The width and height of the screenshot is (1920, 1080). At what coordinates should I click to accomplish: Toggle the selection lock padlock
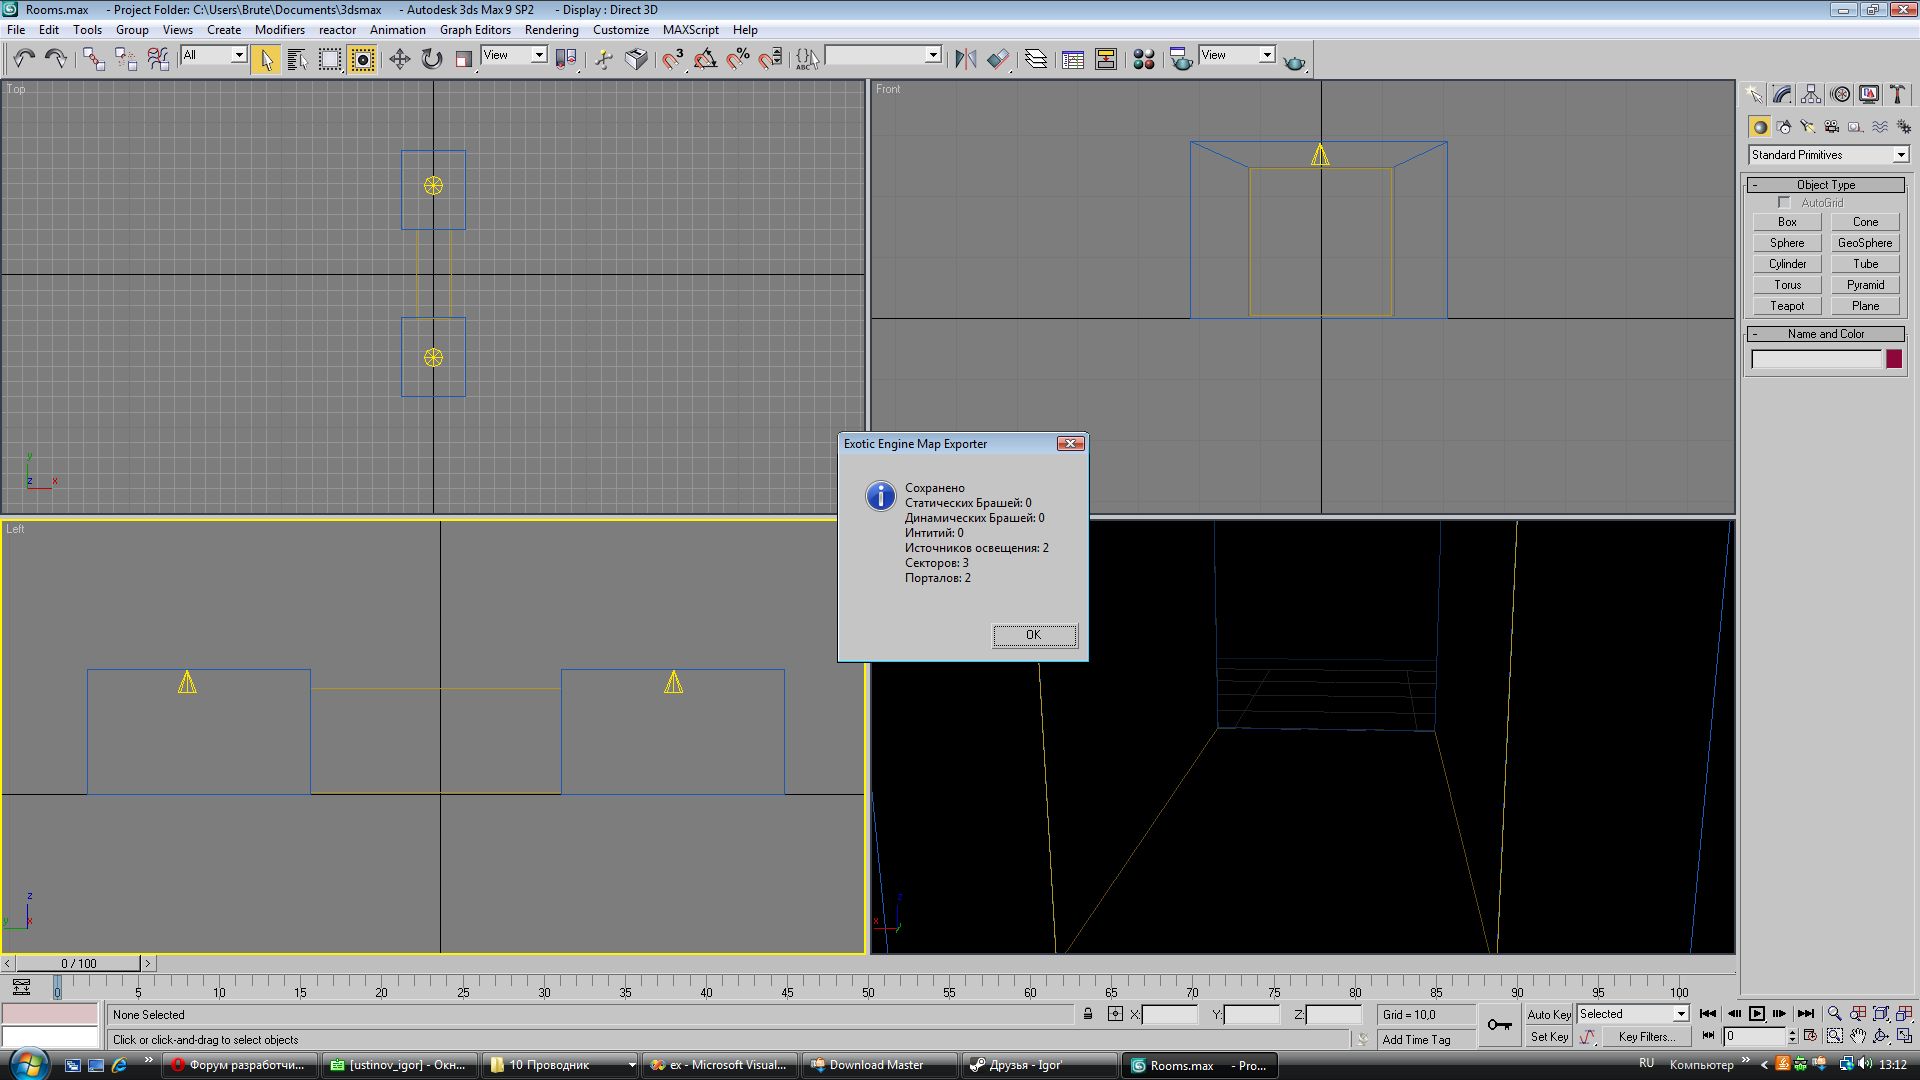(1088, 1014)
